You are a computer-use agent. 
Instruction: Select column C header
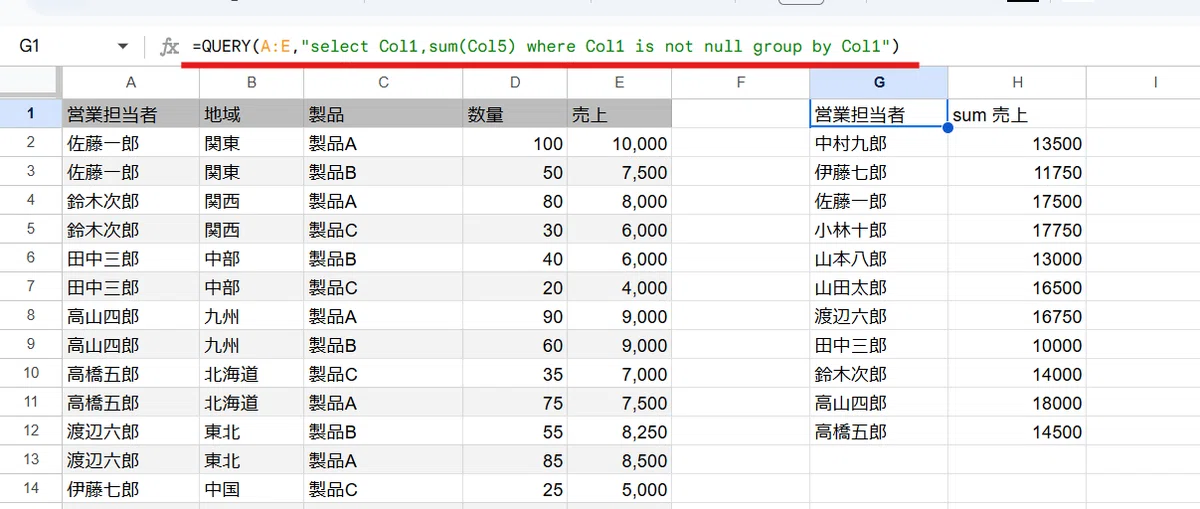383,83
